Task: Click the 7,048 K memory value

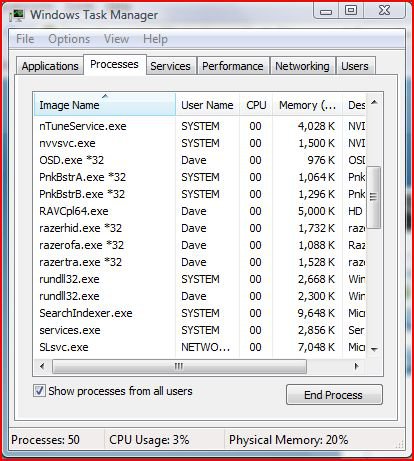Action: [x=316, y=347]
